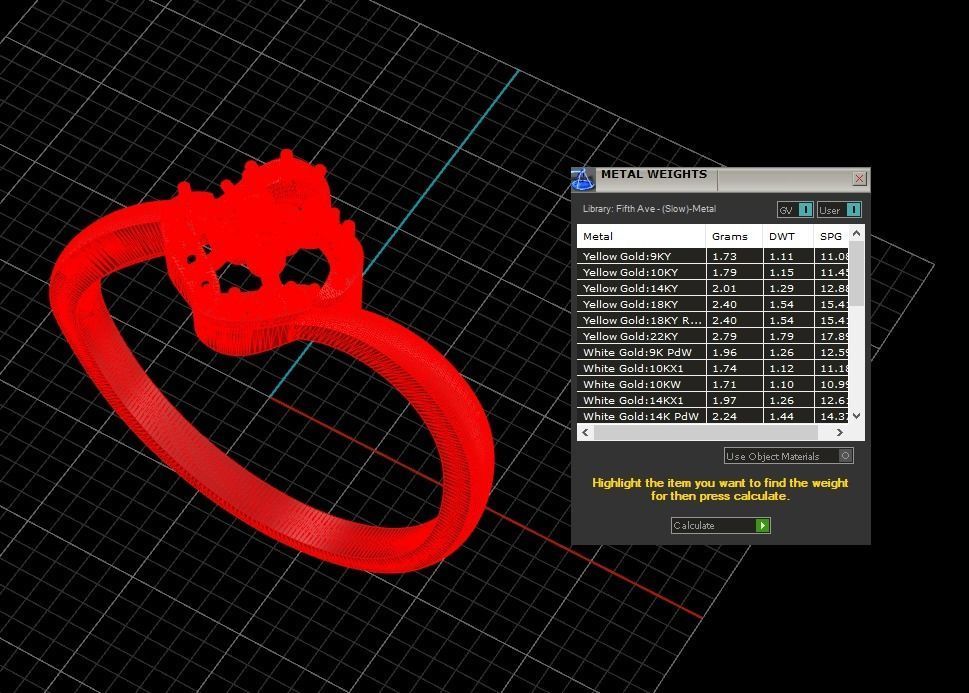This screenshot has width=969, height=693.
Task: Click the horizontal scroll-left arrow
Action: pos(585,432)
